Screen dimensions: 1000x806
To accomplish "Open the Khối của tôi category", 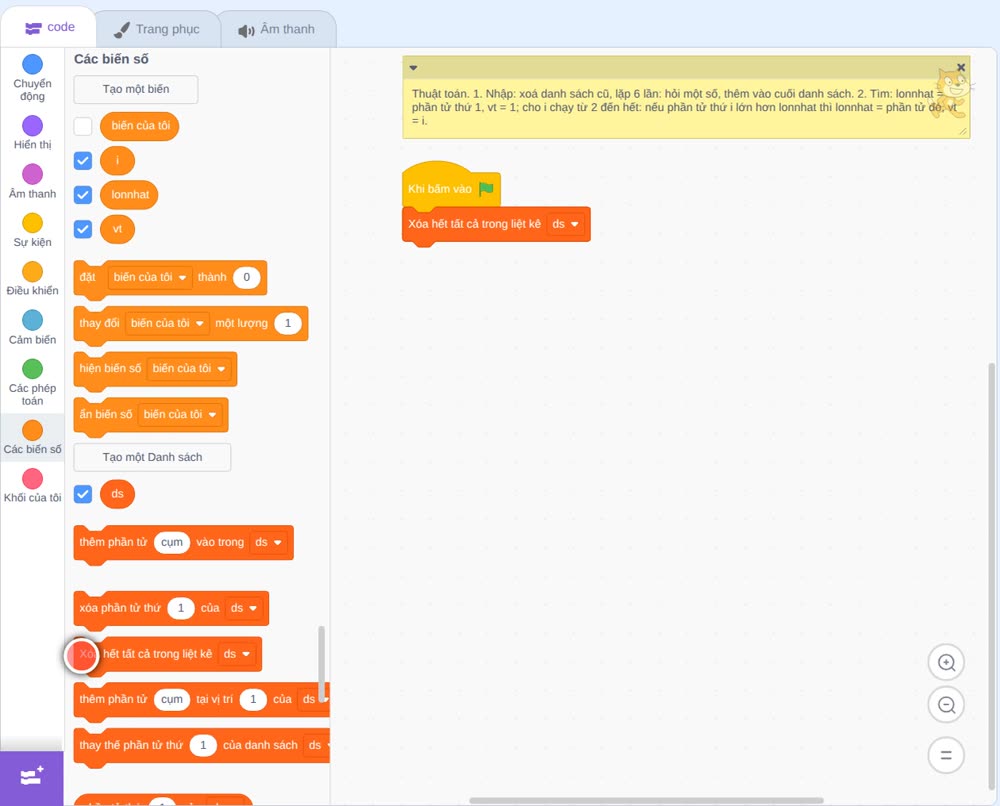I will point(32,486).
